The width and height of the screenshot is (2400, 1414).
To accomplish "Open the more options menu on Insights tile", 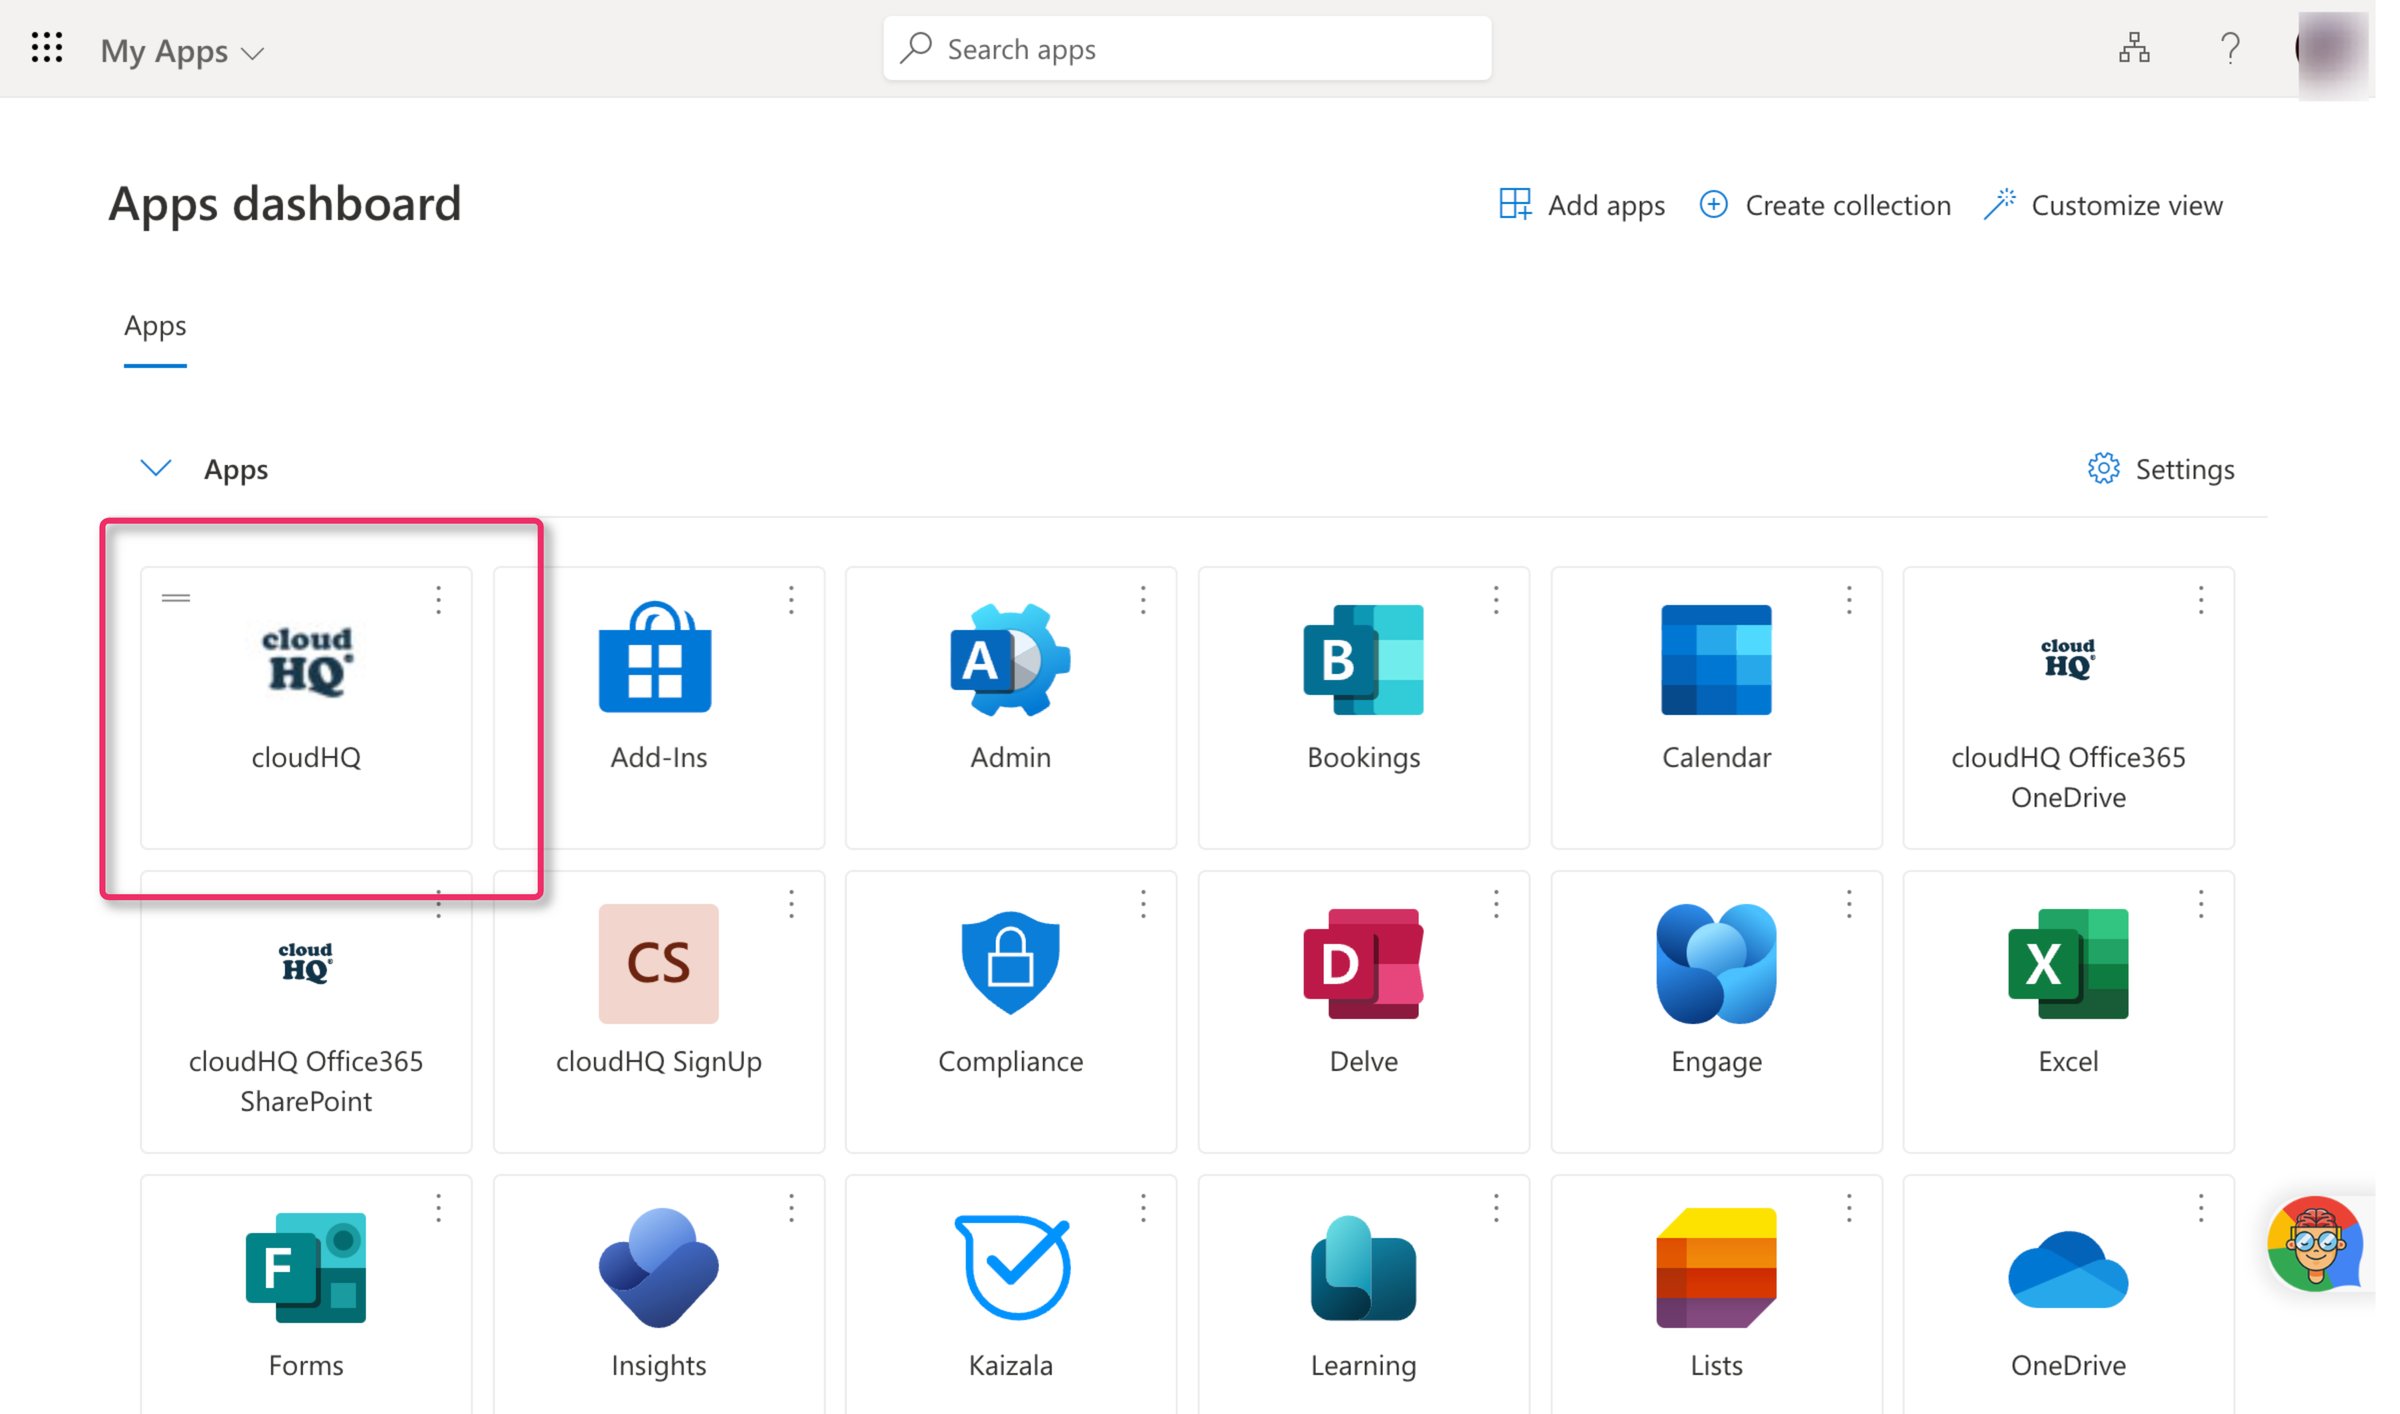I will 791,1208.
